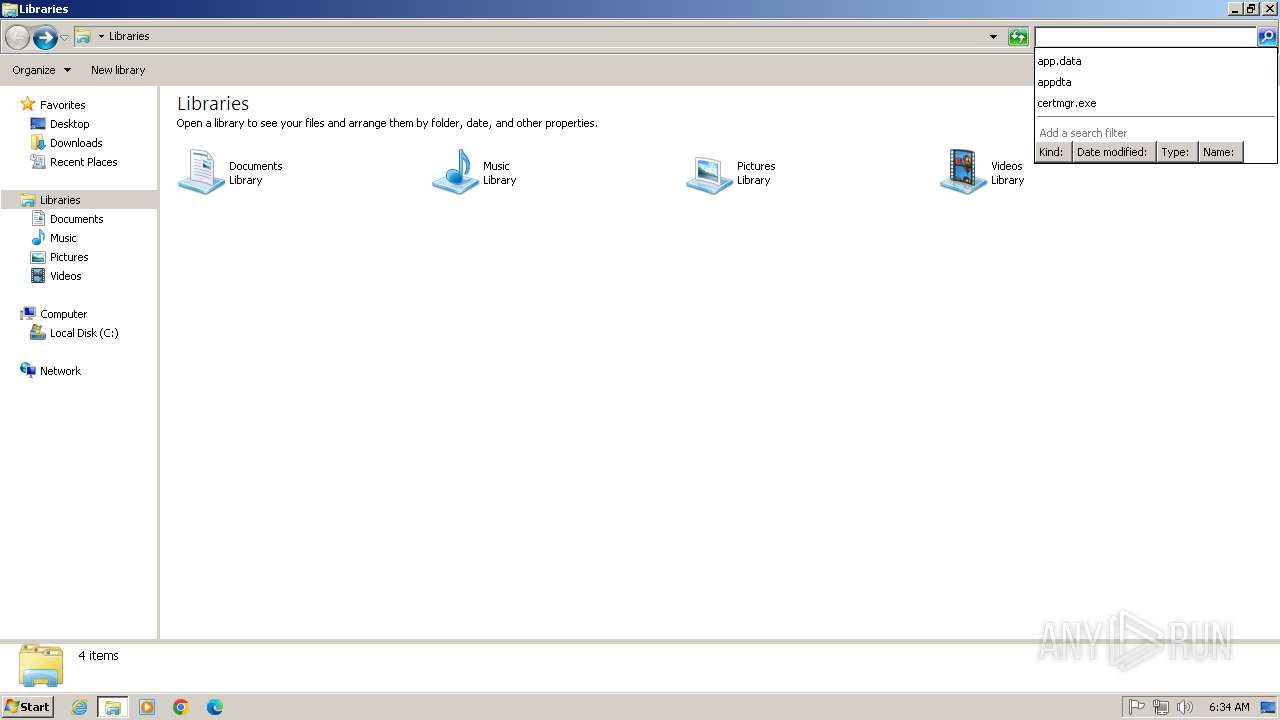Add the Date modified: search filter
Image resolution: width=1280 pixels, height=720 pixels.
pyautogui.click(x=1113, y=152)
